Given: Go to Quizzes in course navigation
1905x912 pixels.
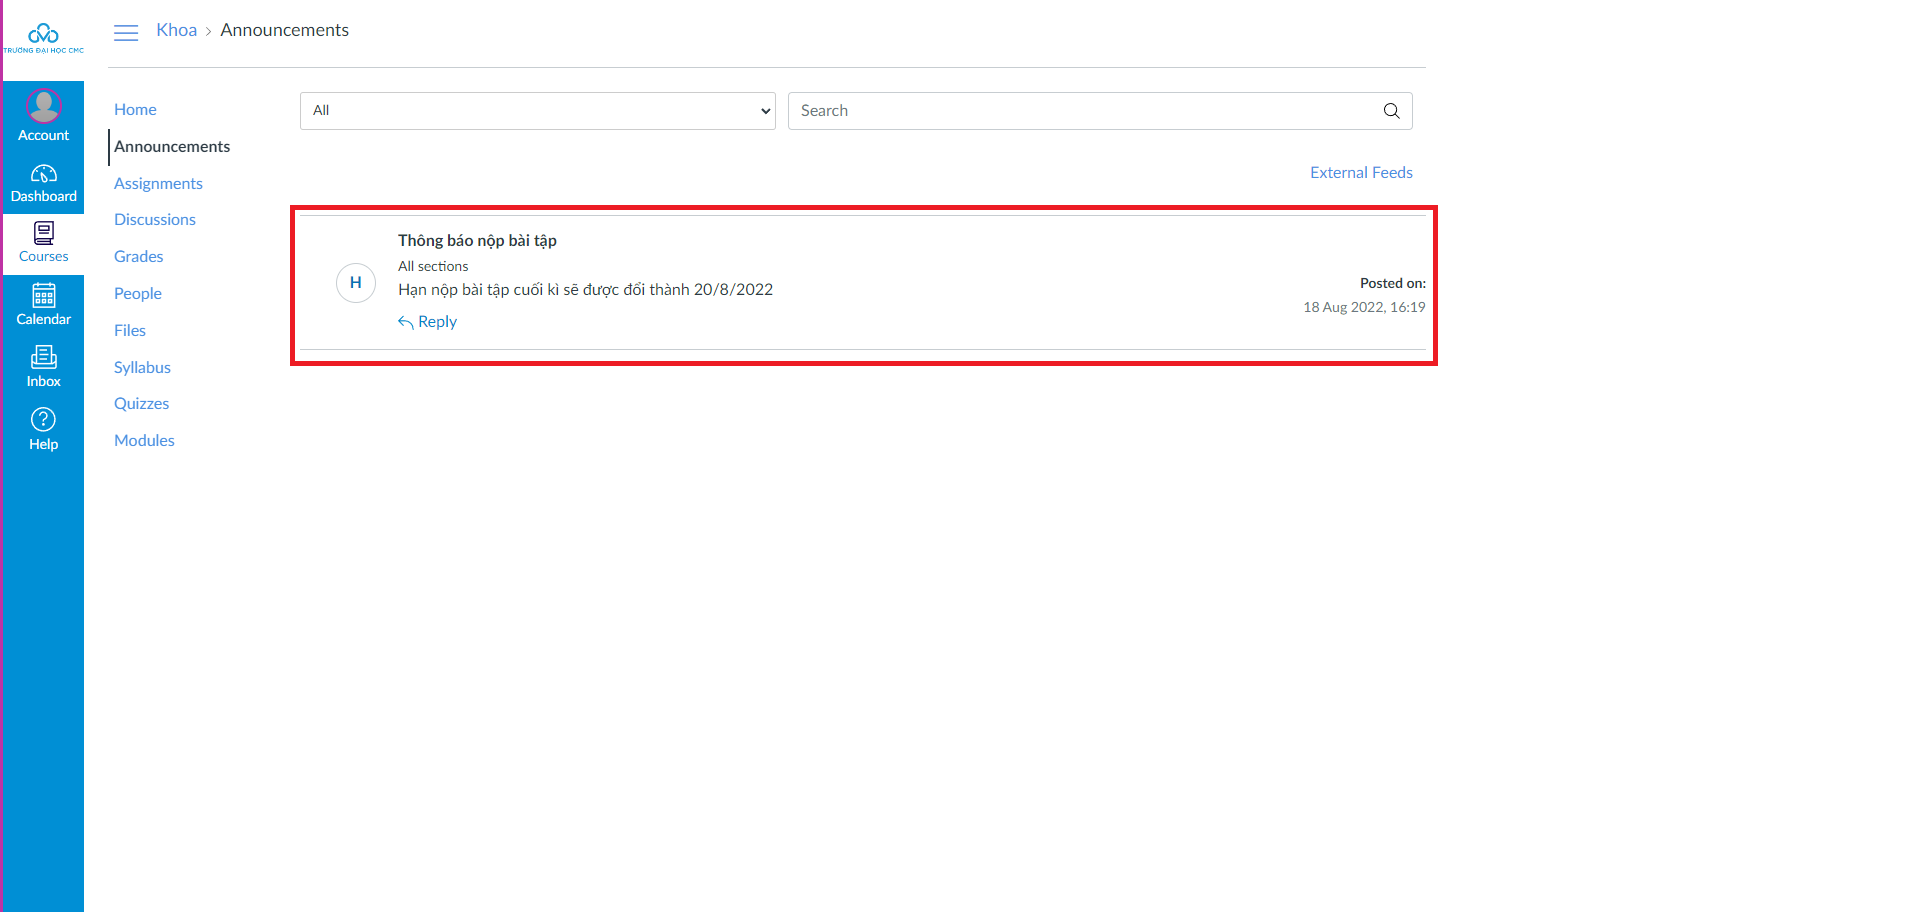Looking at the screenshot, I should tap(141, 404).
